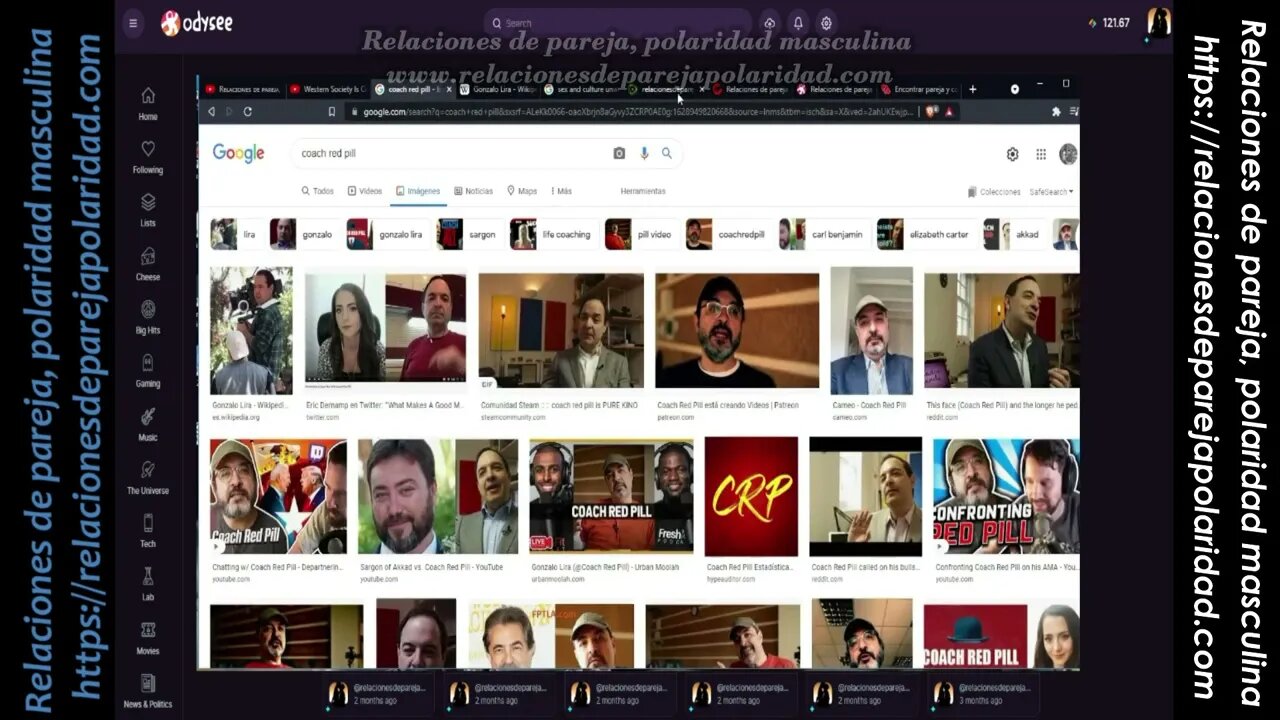
Task: Select the life coaching filter chip
Action: coord(552,234)
